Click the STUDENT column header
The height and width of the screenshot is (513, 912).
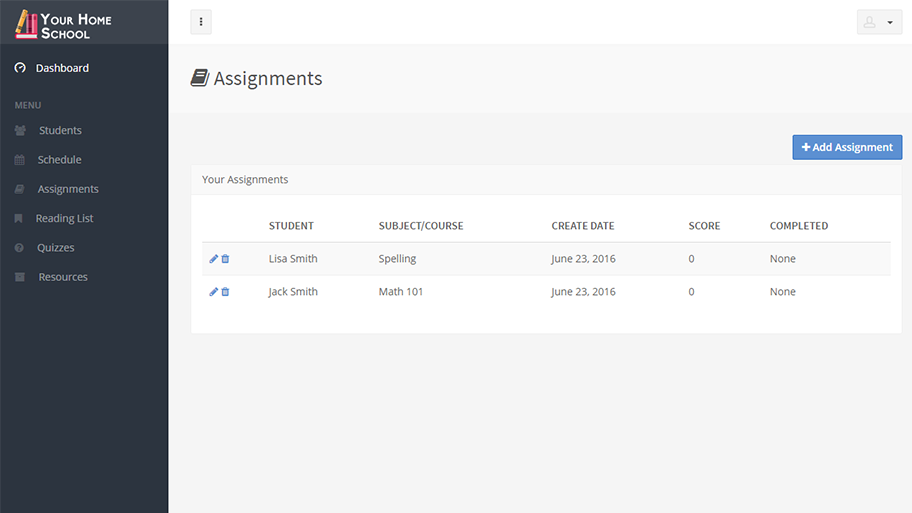point(291,226)
